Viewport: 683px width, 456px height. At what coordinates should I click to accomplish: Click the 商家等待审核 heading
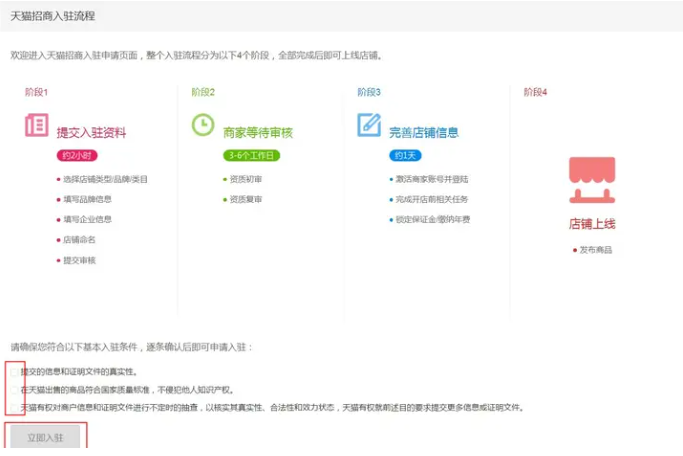pyautogui.click(x=258, y=133)
